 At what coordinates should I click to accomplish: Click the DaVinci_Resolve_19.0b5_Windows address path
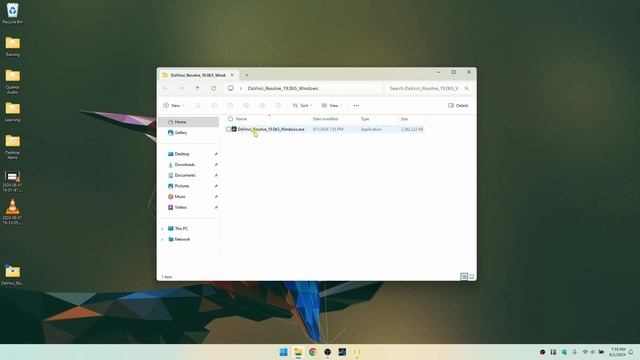282,88
